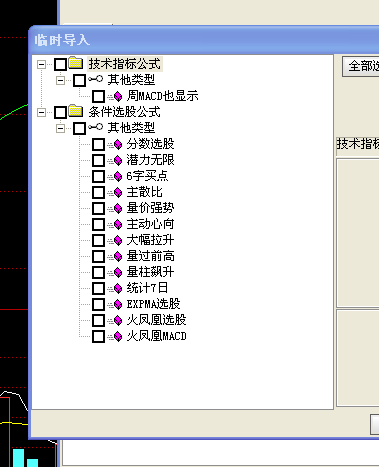This screenshot has width=379, height=467.
Task: Select the 6字买点 formula row
Action: click(x=147, y=176)
